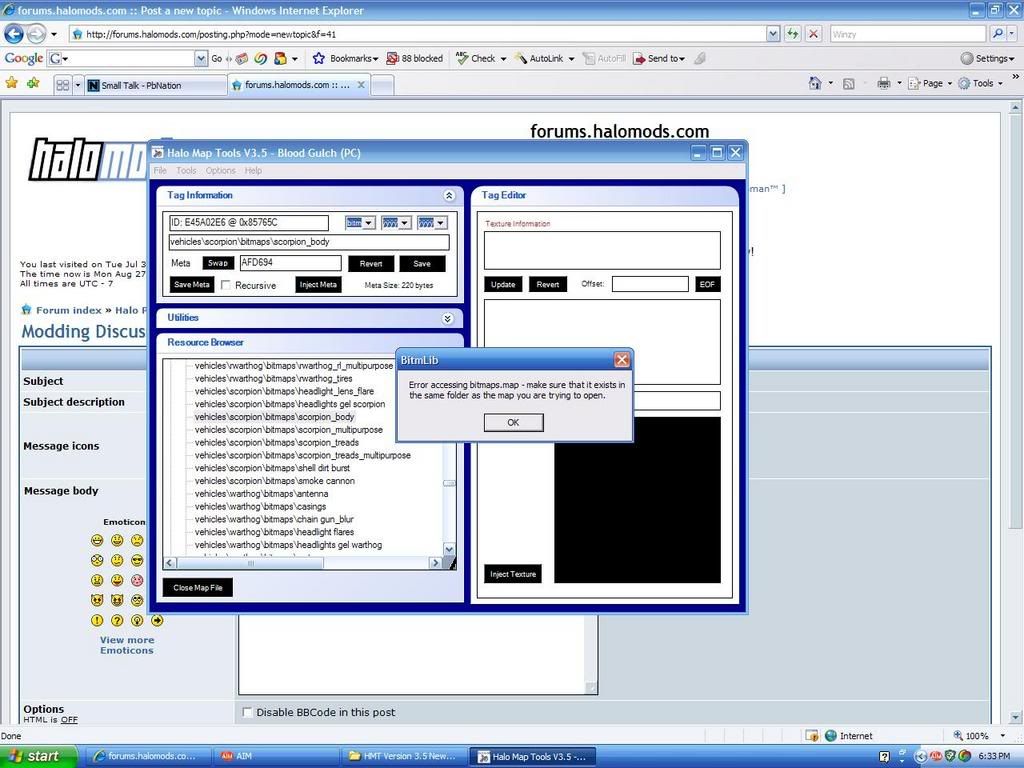This screenshot has height=768, width=1024.
Task: Click the Resource Browser vertical scroll down arrow
Action: (x=449, y=549)
